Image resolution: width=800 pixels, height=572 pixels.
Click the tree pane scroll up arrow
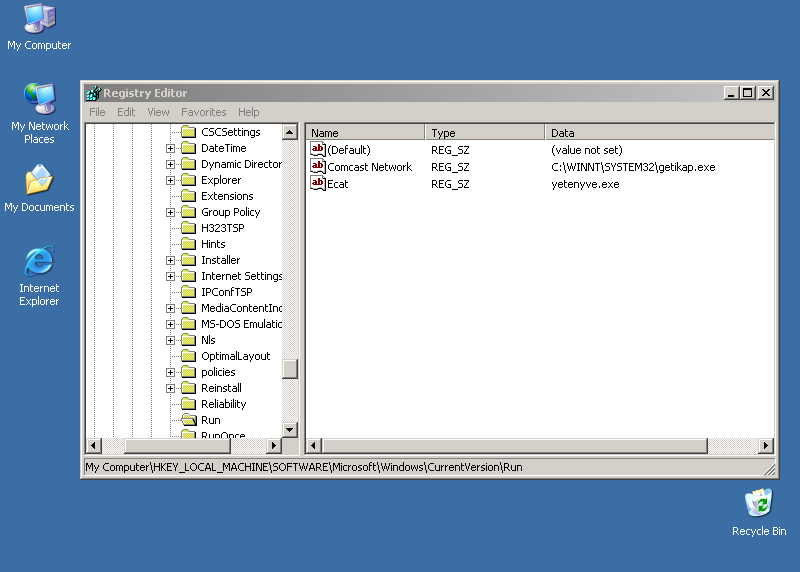pyautogui.click(x=290, y=132)
